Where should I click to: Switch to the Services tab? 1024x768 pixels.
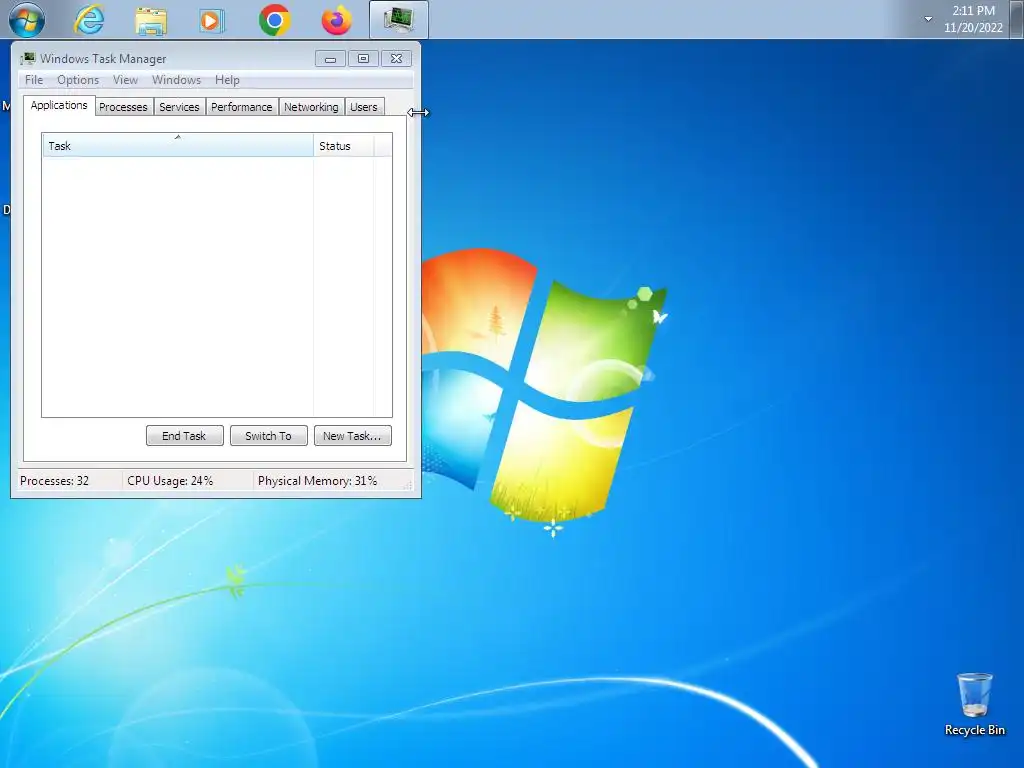179,107
